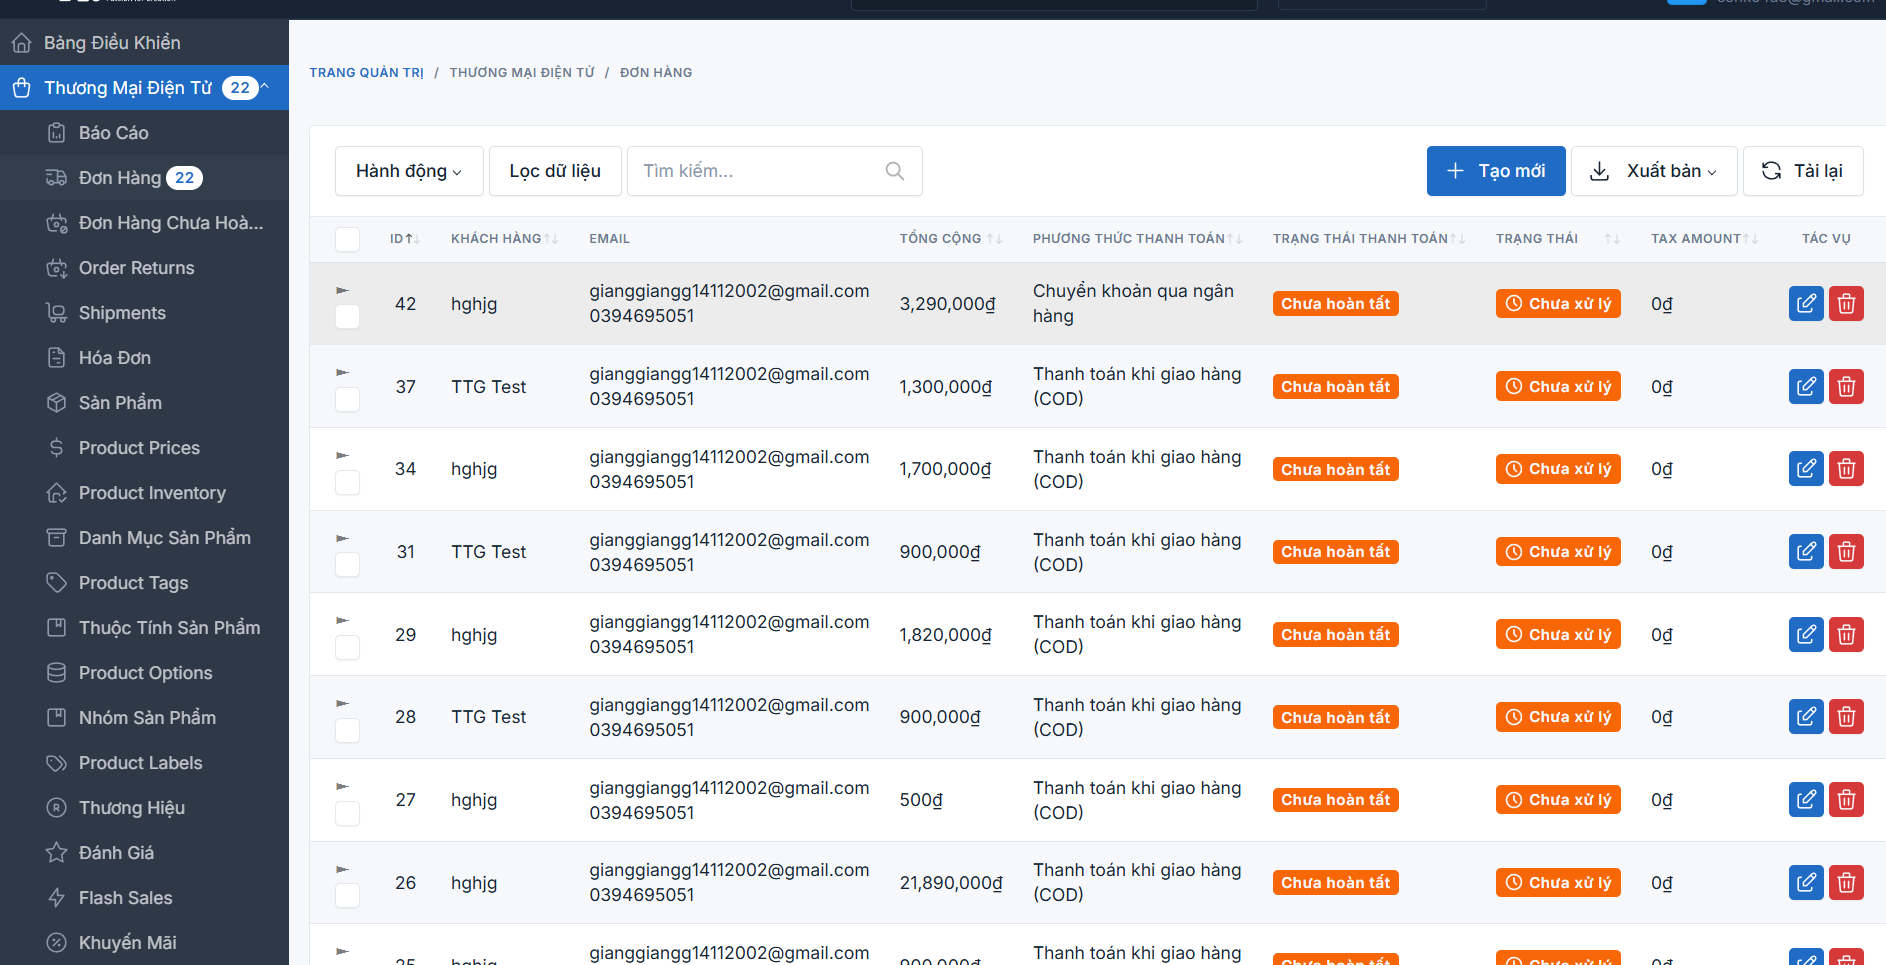Delete order 28 with trash icon
This screenshot has width=1886, height=965.
[1846, 716]
